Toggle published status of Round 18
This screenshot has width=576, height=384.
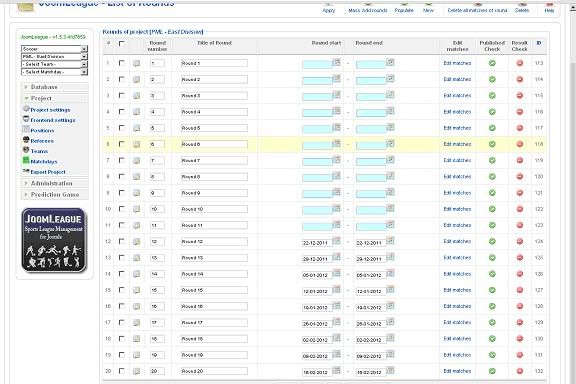[492, 339]
